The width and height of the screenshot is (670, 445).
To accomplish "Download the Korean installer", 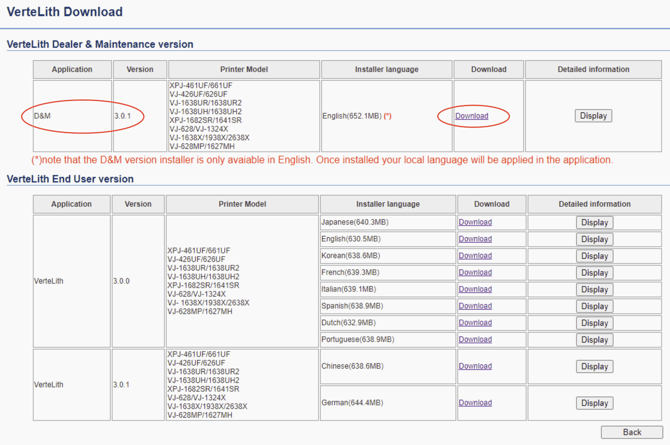I will coord(475,256).
